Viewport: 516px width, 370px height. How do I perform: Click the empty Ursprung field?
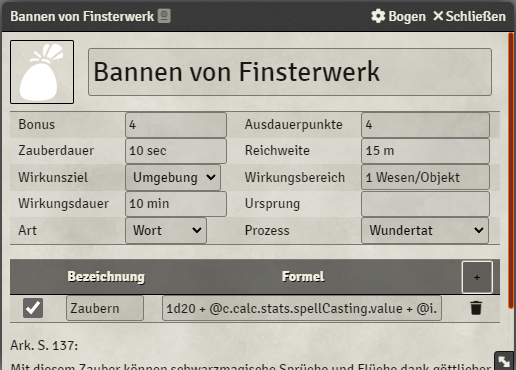click(425, 204)
